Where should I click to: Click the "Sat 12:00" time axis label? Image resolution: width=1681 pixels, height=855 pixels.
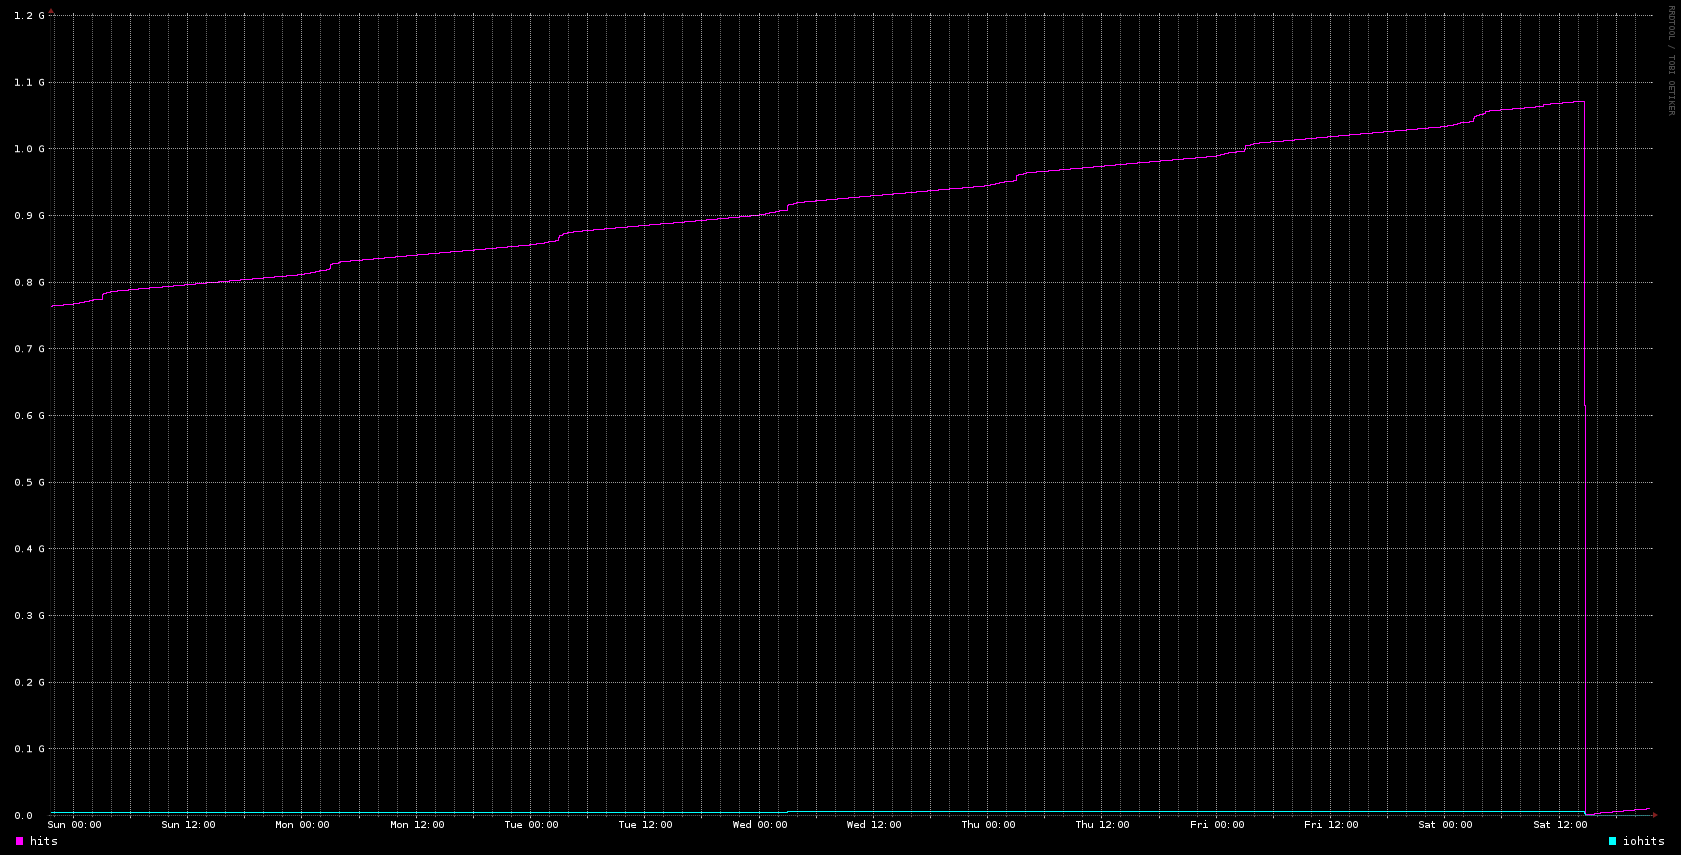point(1560,825)
